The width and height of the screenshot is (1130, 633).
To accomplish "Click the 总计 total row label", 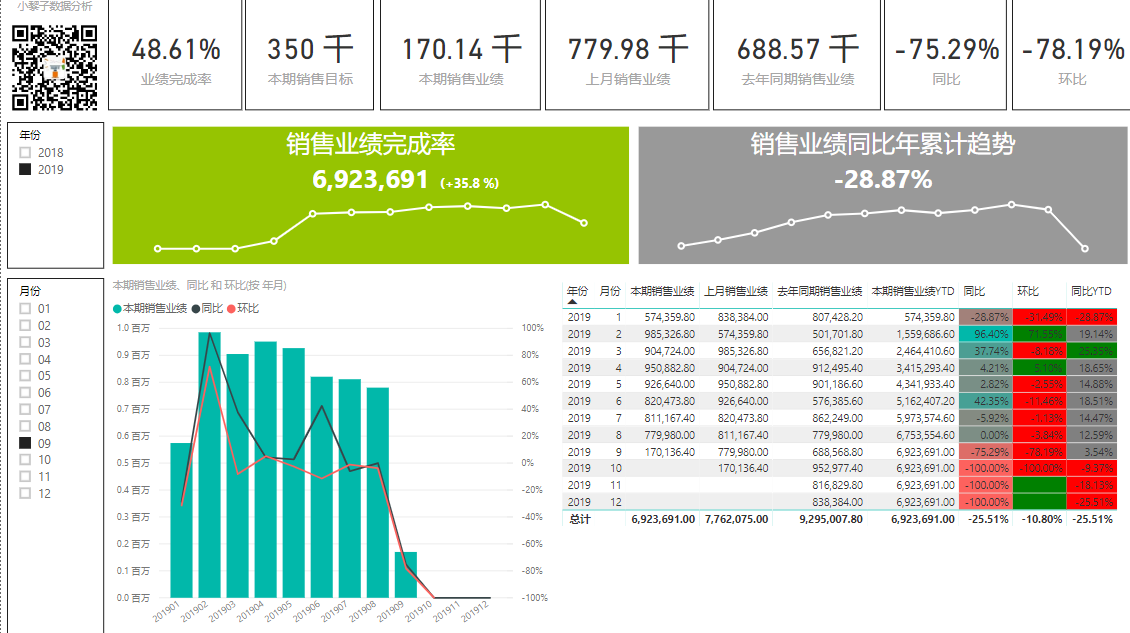I will click(580, 519).
